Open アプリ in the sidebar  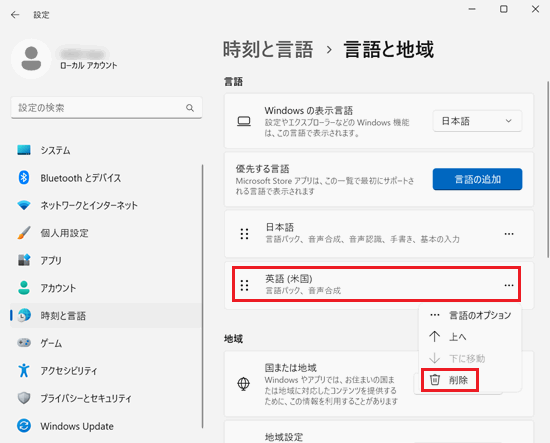tap(106, 260)
